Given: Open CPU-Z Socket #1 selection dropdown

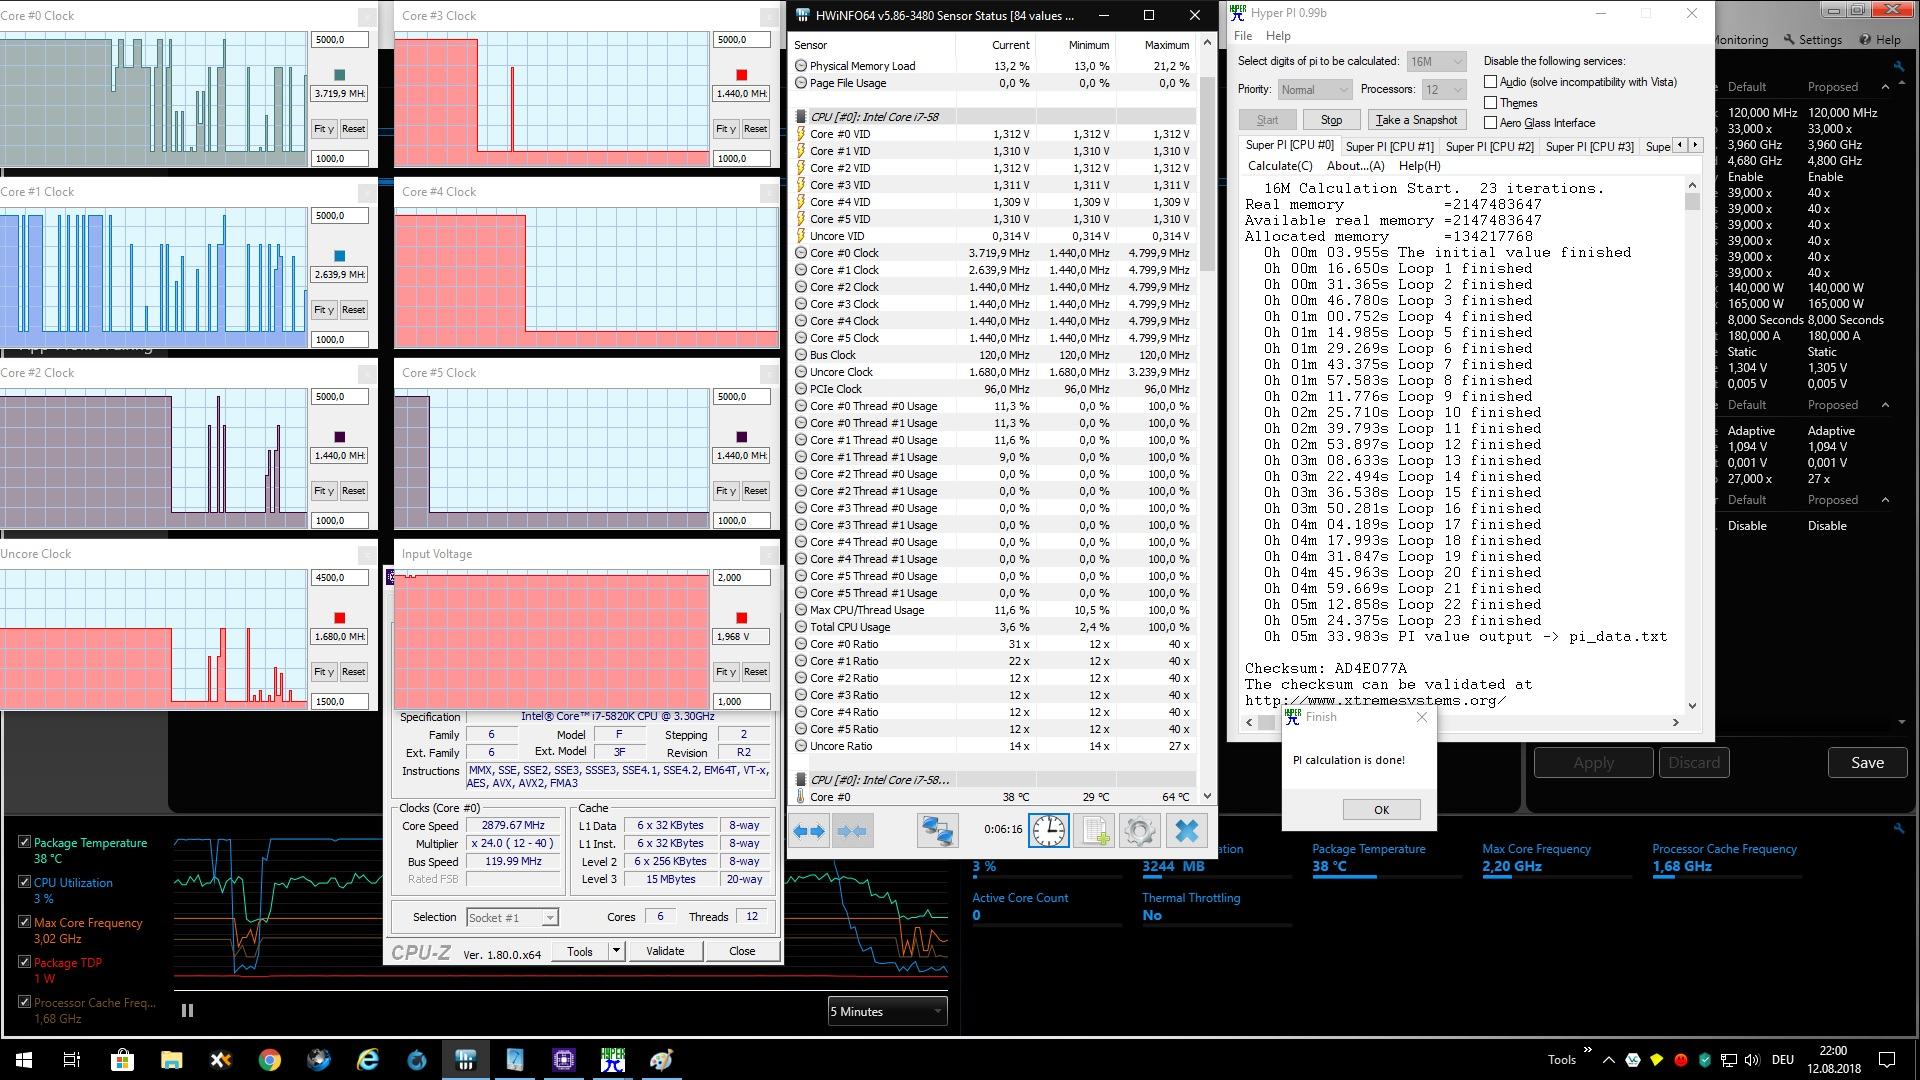Looking at the screenshot, I should pos(512,917).
